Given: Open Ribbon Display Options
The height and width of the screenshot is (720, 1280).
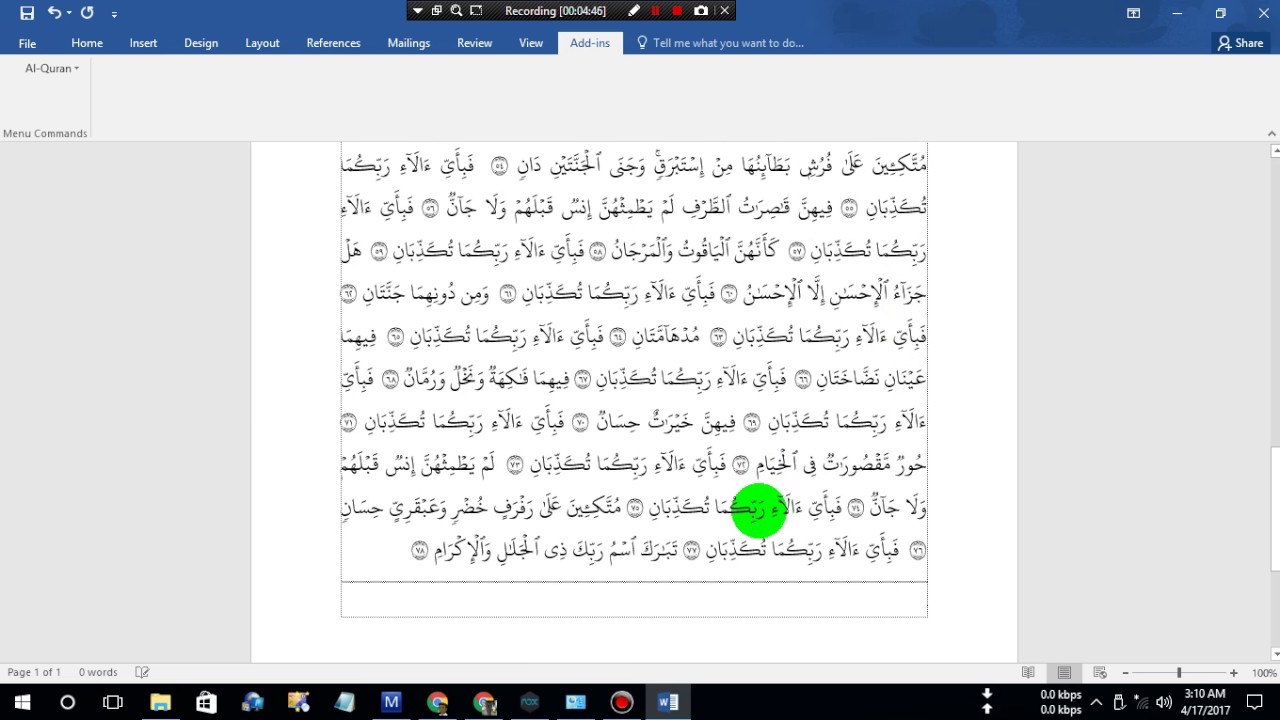Looking at the screenshot, I should tap(1133, 13).
